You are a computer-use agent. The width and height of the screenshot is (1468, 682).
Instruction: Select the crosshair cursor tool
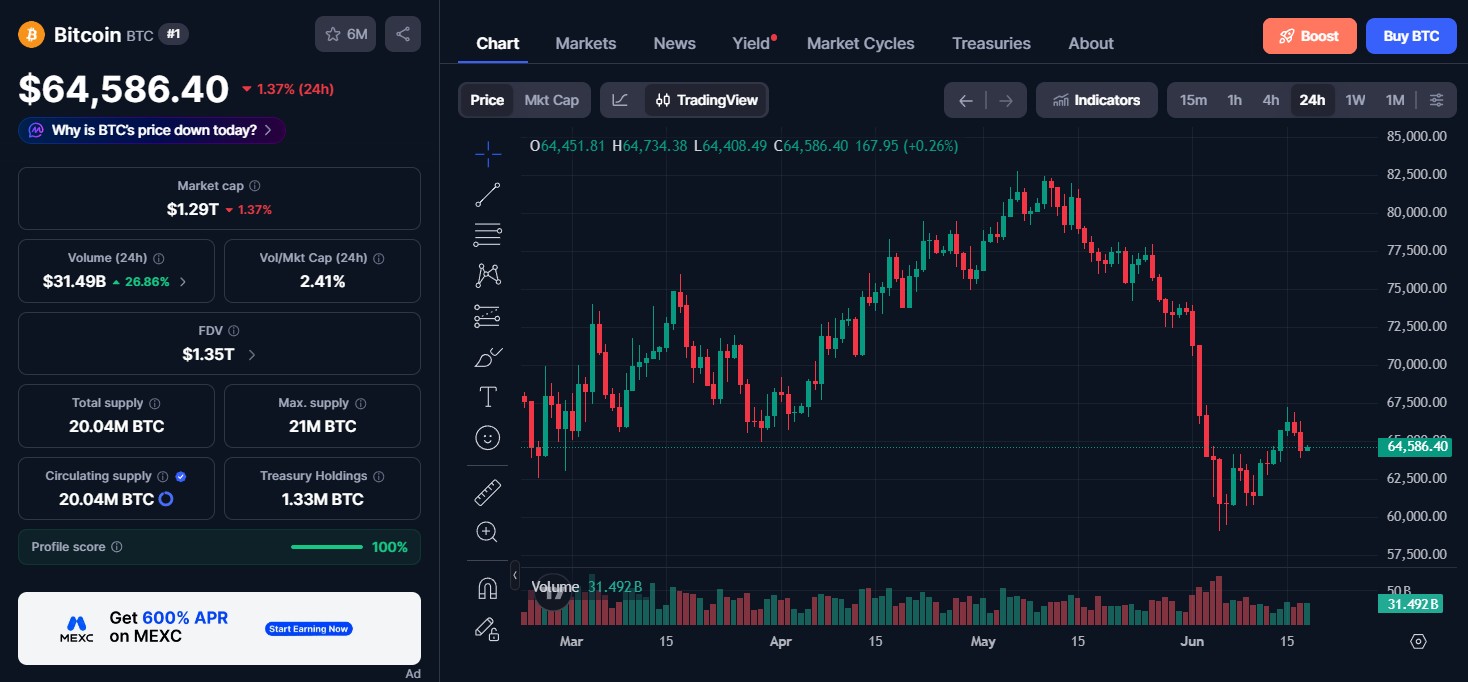[488, 153]
